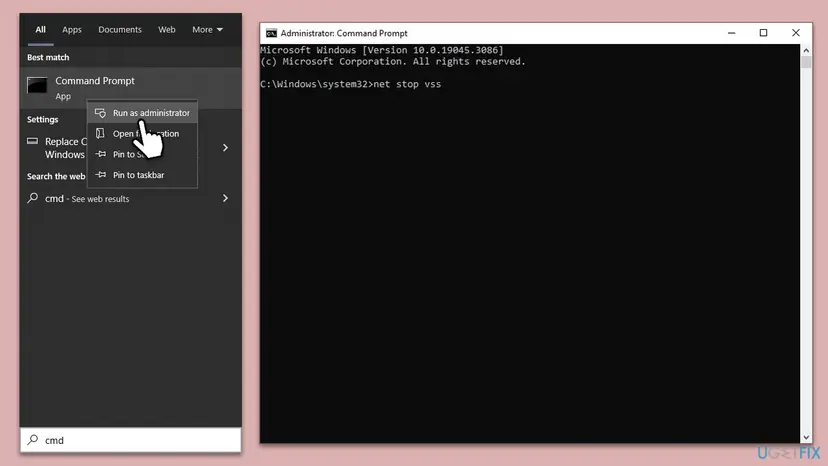Click the cmd icon in Command Prompt title bar
Viewport: 828px width, 466px height.
coord(271,33)
